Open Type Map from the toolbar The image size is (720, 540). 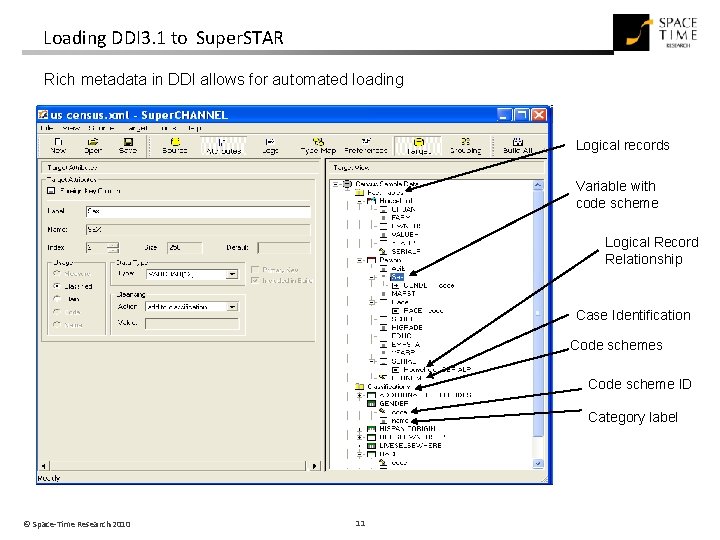pos(318,145)
